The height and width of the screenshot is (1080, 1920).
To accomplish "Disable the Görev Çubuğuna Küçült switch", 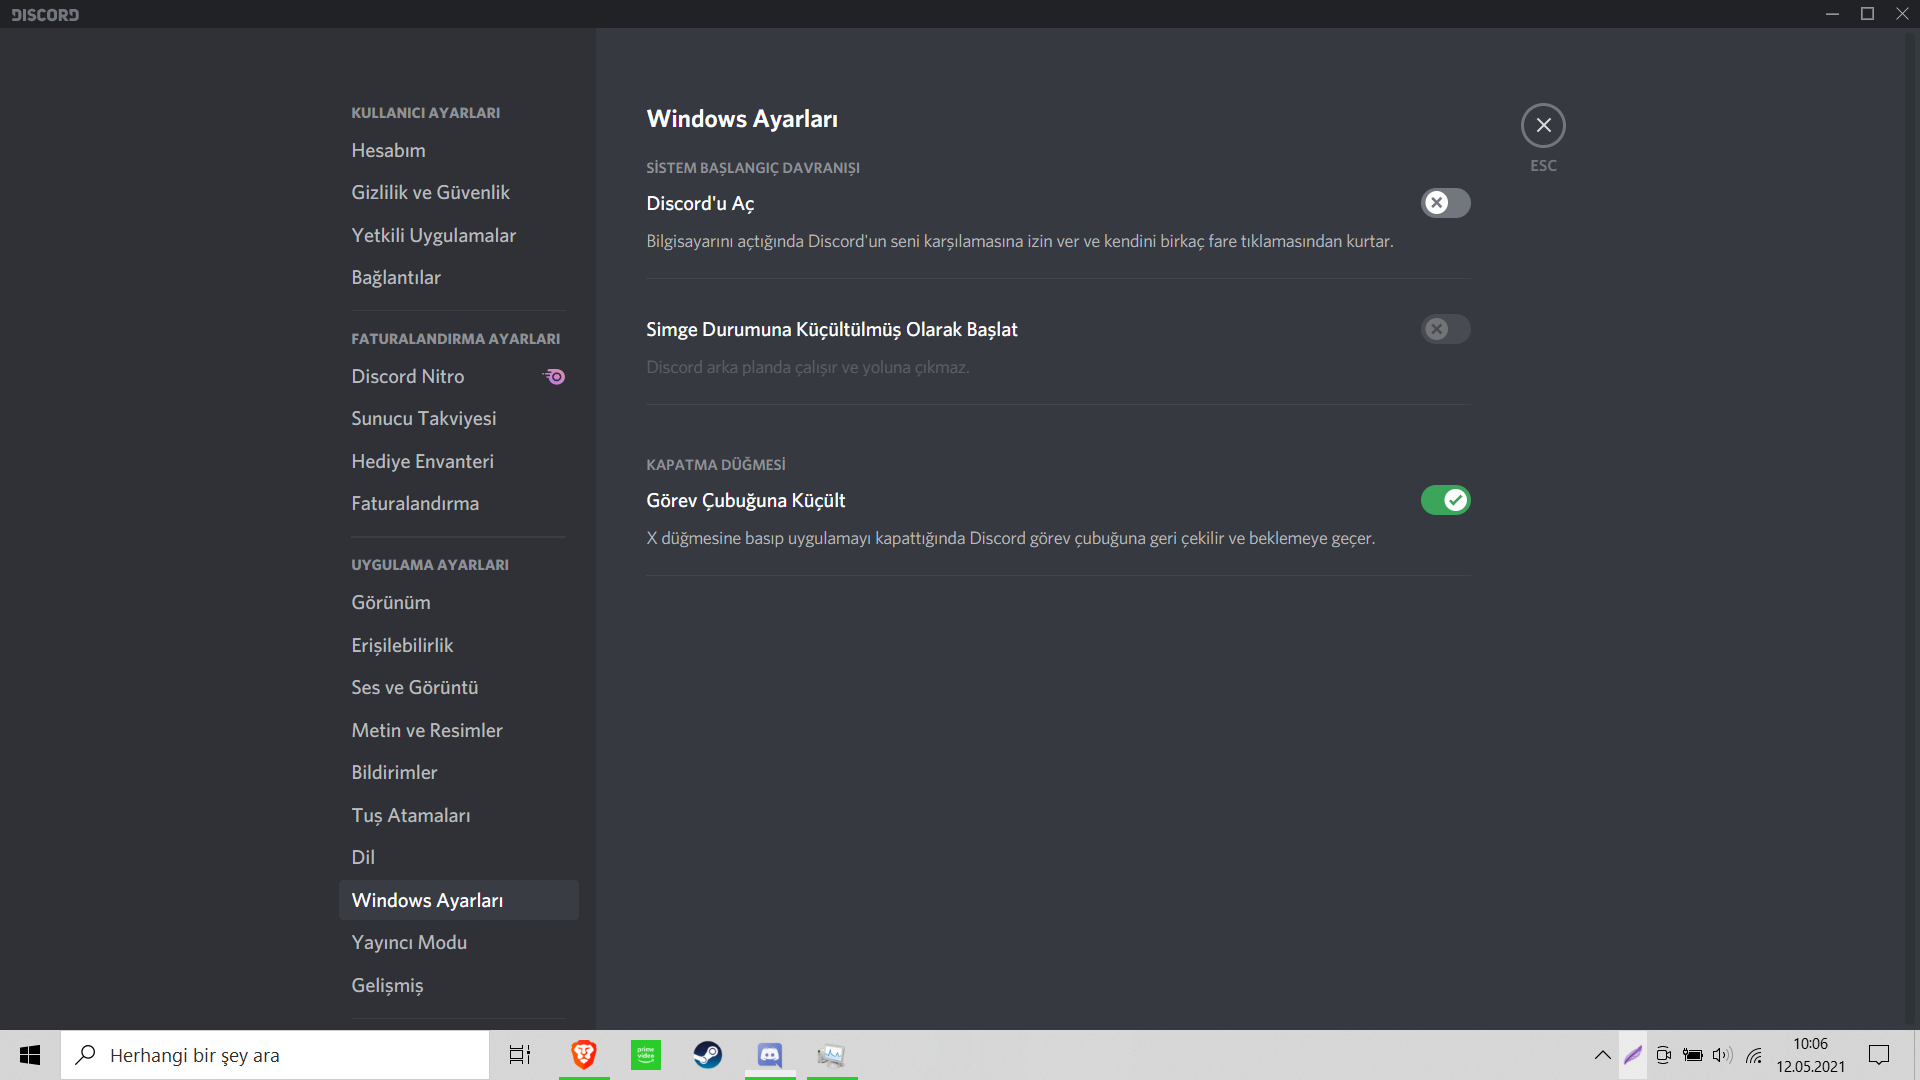I will (x=1445, y=500).
